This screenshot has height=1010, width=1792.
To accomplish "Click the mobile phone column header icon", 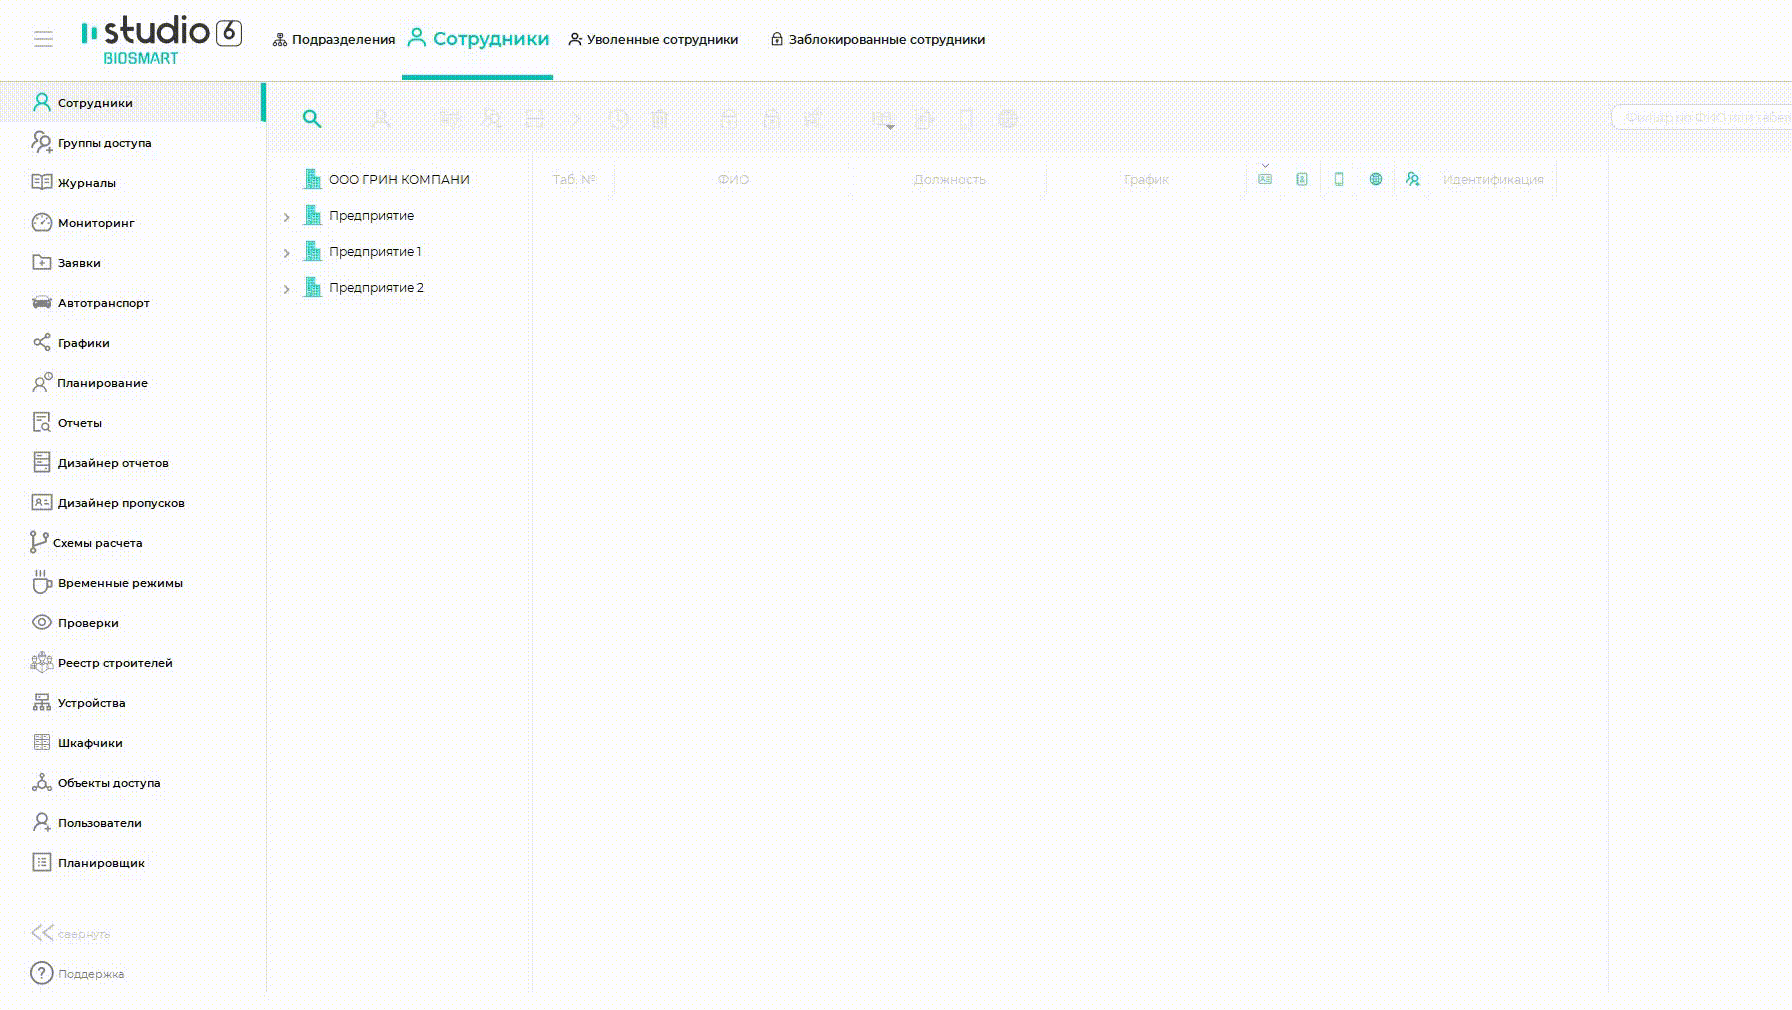I will point(1339,179).
